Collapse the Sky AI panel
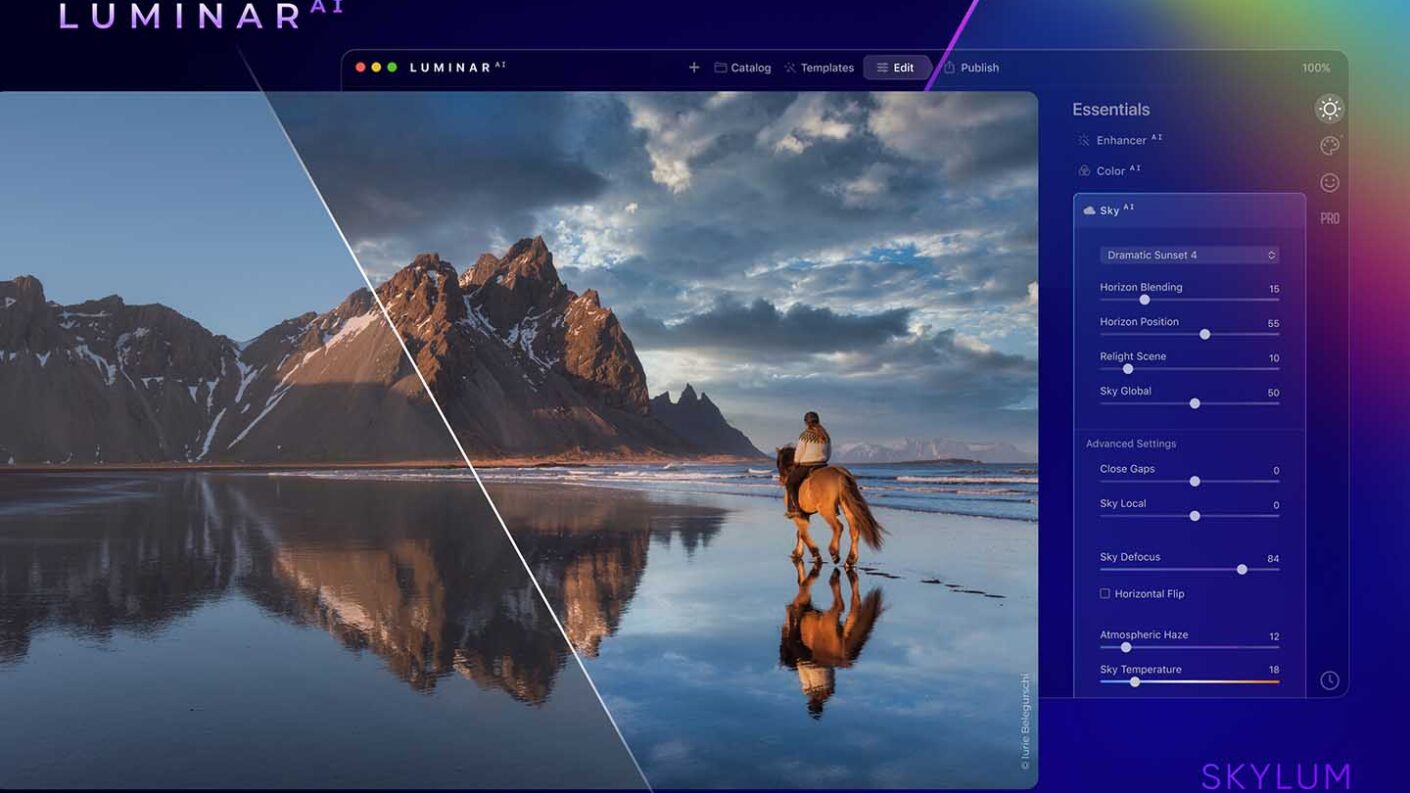1410x793 pixels. 1189,210
